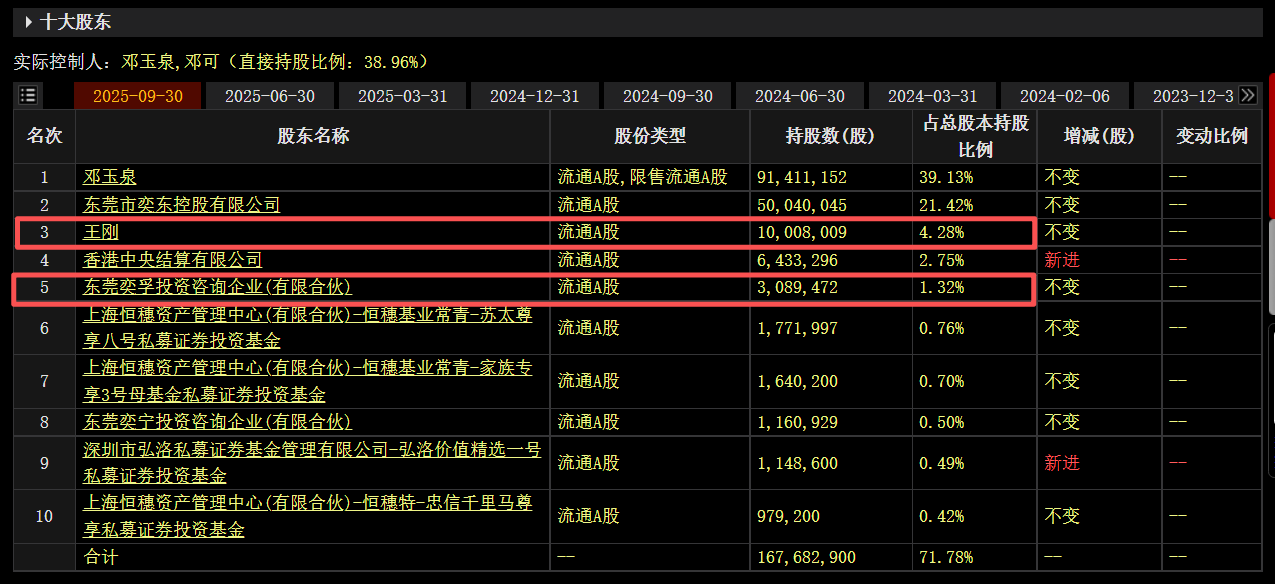Screen dimensions: 1275x584
Task: Click 流通A股,限售流通A股 share type cell
Action: pyautogui.click(x=642, y=178)
